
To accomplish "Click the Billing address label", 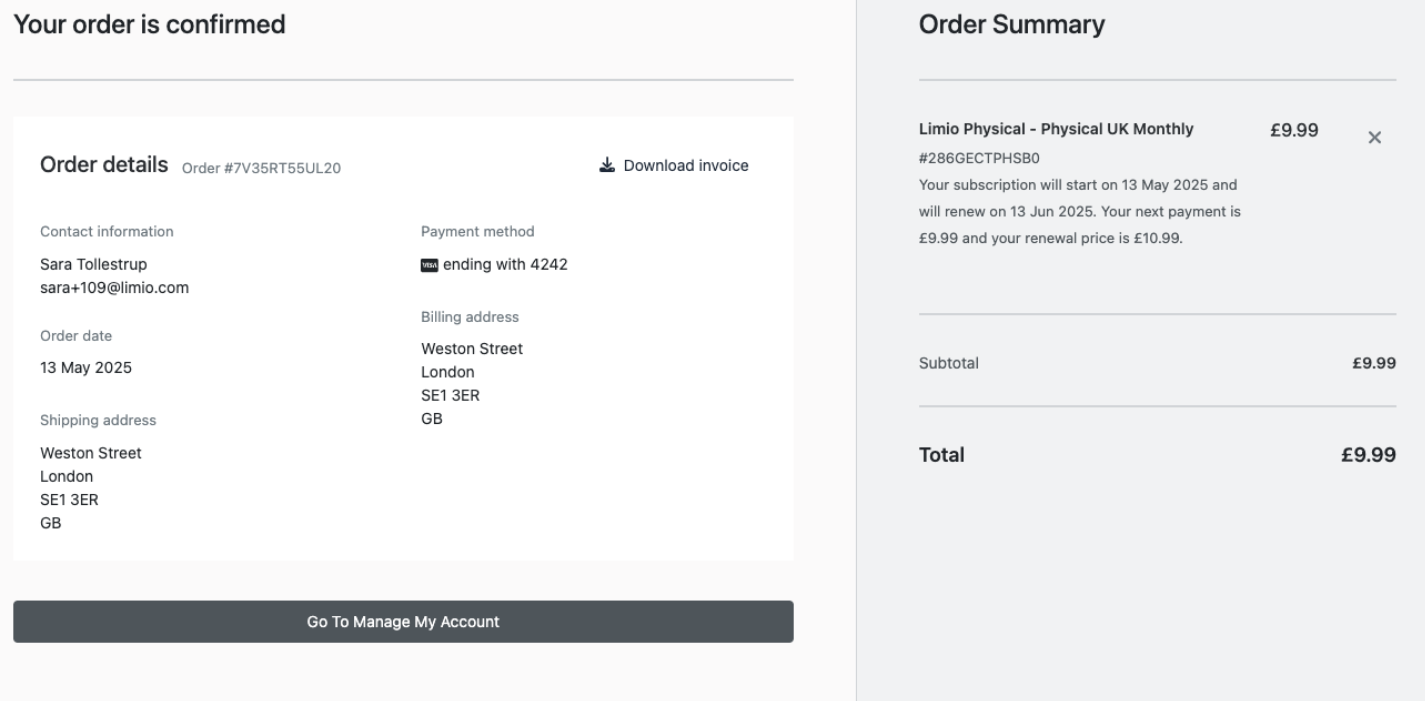I will tap(469, 317).
